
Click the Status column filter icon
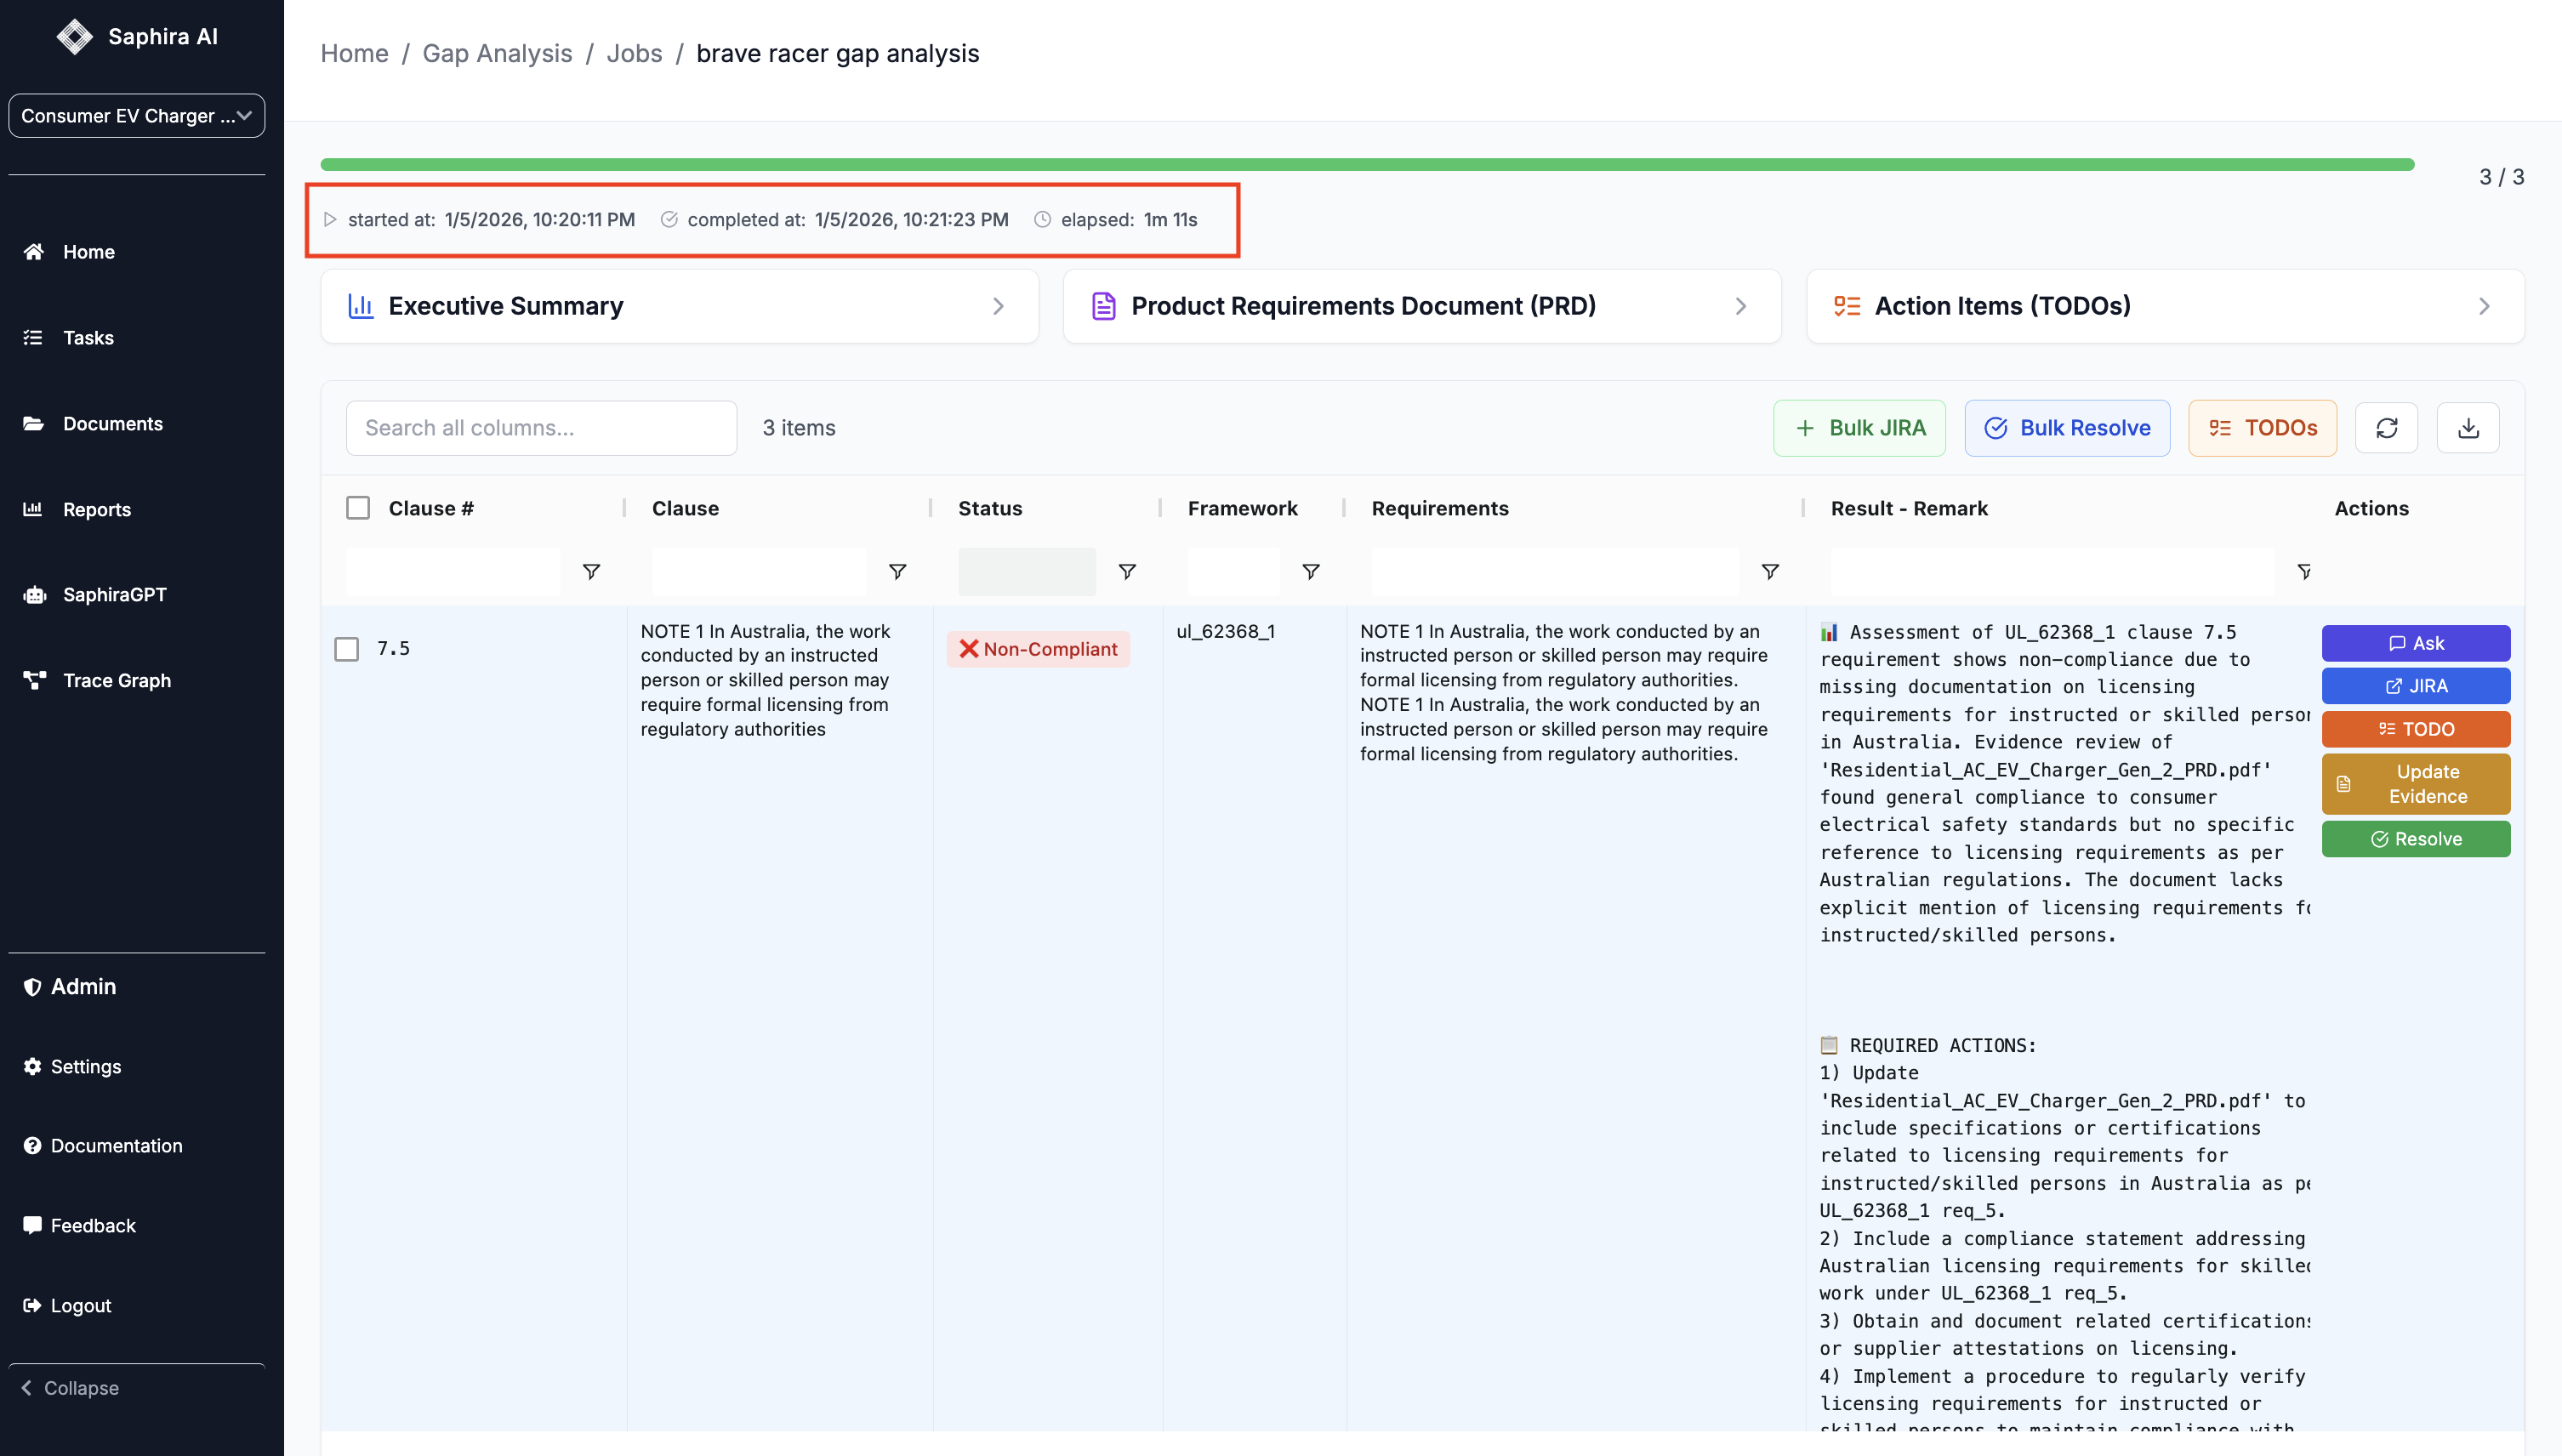tap(1127, 571)
